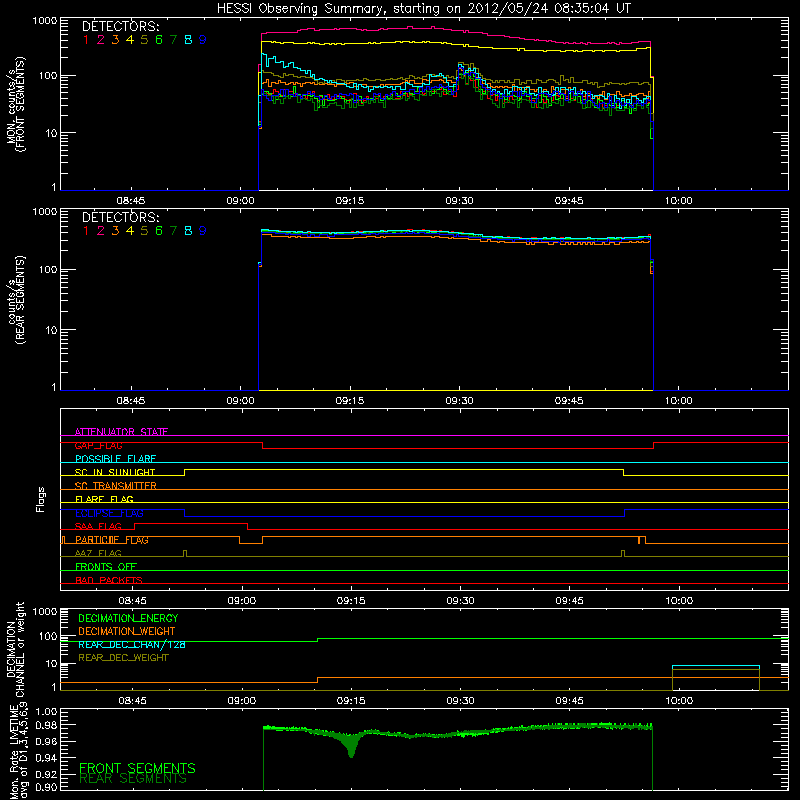The width and height of the screenshot is (800, 800).
Task: Select detector 5 in rear segments legend
Action: (x=144, y=231)
